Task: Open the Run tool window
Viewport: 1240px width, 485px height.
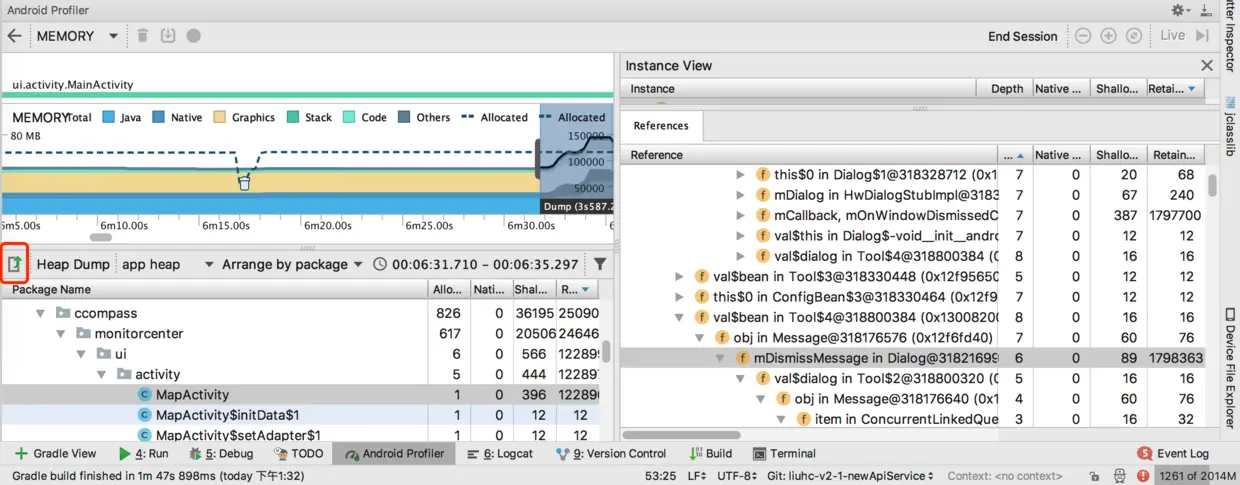Action: [x=143, y=453]
